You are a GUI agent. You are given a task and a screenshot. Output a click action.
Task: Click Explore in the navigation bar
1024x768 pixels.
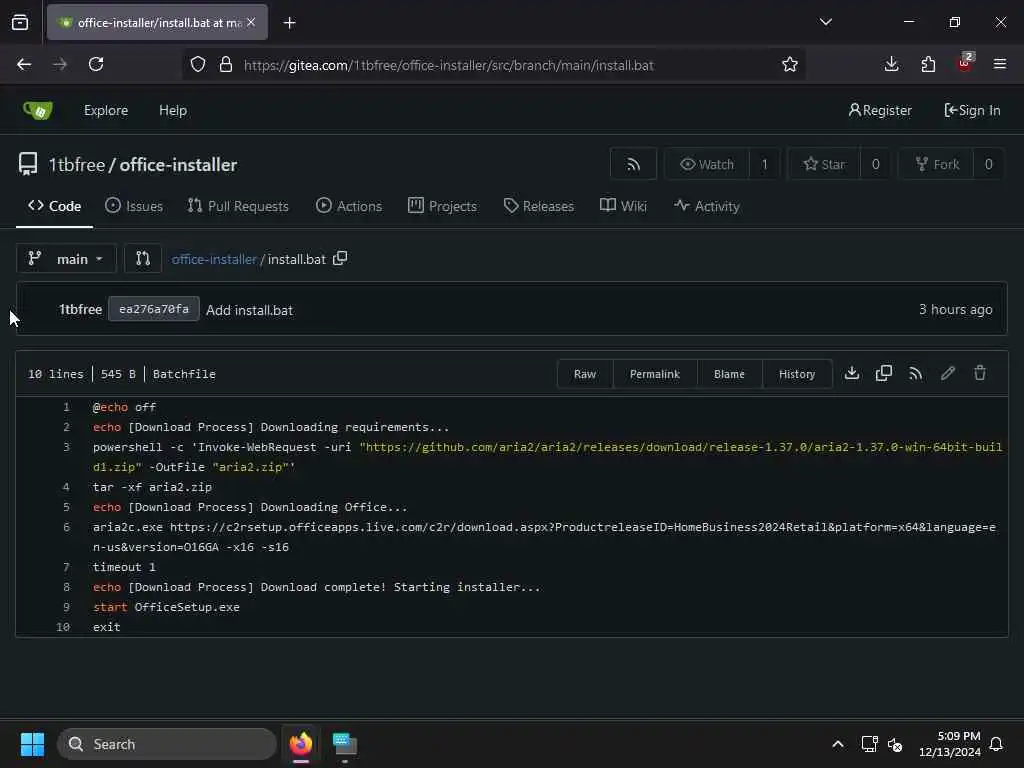click(x=106, y=110)
